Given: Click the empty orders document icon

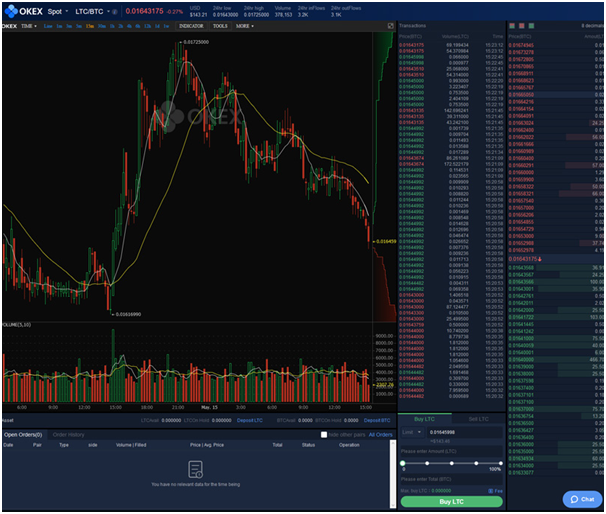Looking at the screenshot, I should [x=195, y=469].
